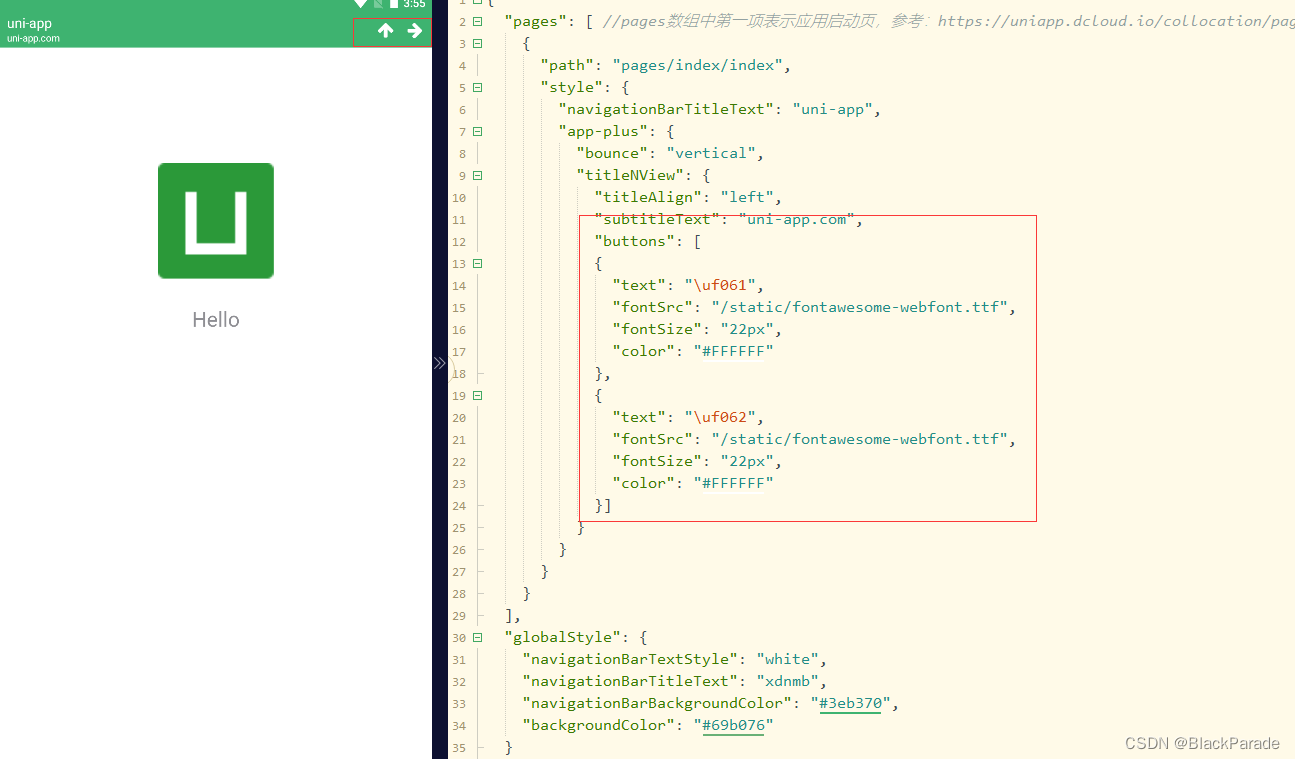Viewport: 1295px width, 759px height.
Task: Click the up arrow button in the app title bar
Action: [385, 30]
